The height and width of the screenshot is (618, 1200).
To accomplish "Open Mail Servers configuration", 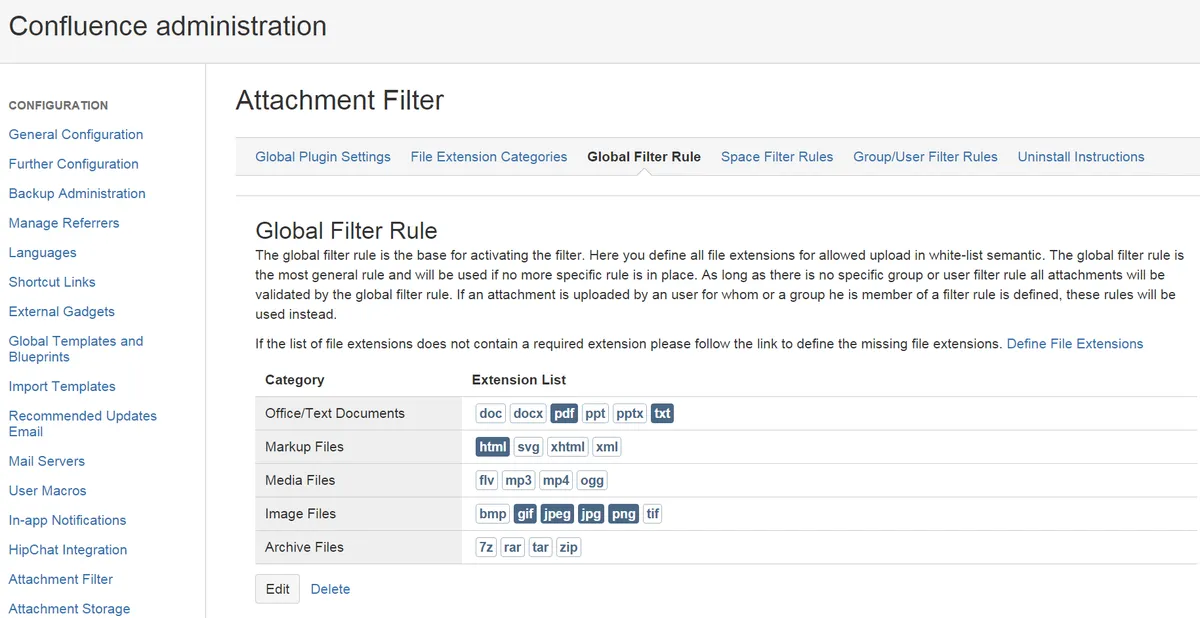I will coord(47,461).
